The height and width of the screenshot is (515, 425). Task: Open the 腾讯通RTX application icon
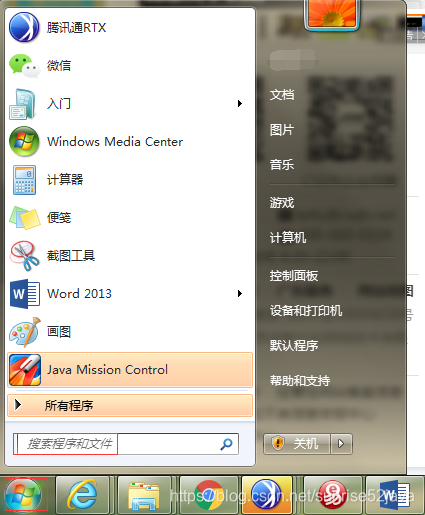24,27
